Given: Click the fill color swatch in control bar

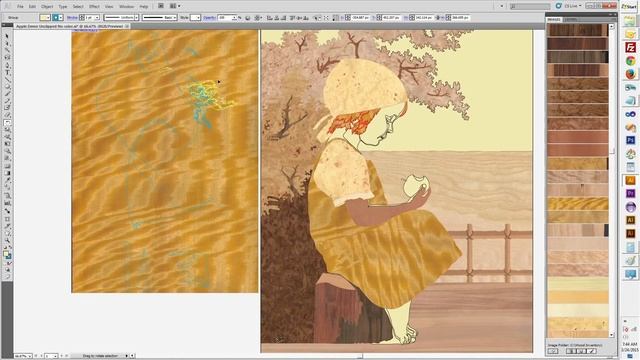Looking at the screenshot, I should (45, 18).
